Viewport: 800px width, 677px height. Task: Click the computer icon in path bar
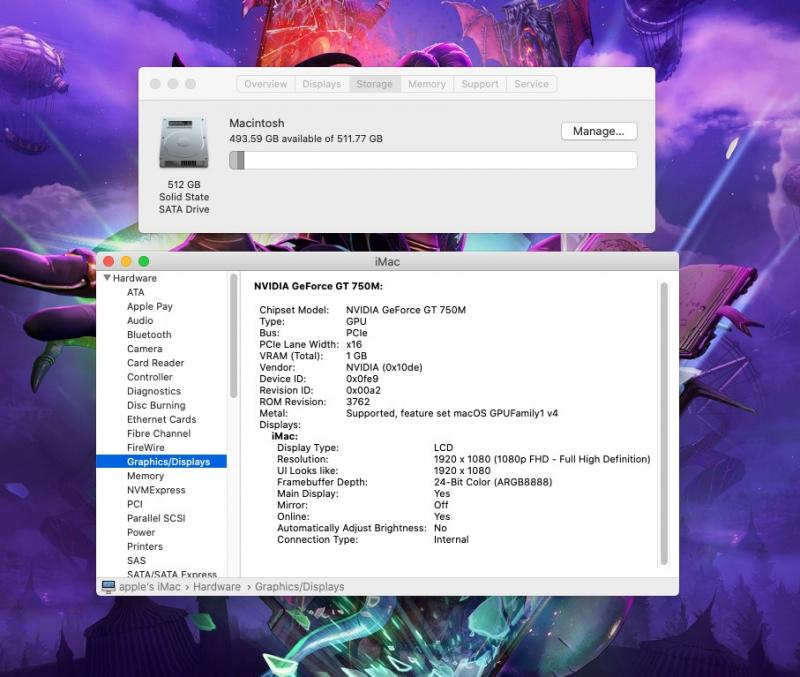108,587
